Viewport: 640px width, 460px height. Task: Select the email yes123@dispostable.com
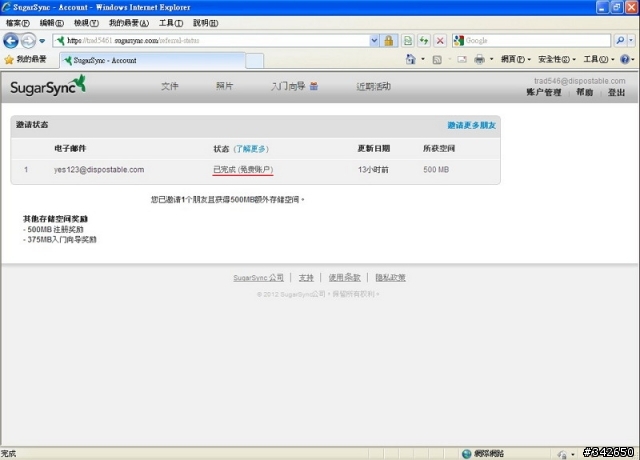pyautogui.click(x=99, y=170)
